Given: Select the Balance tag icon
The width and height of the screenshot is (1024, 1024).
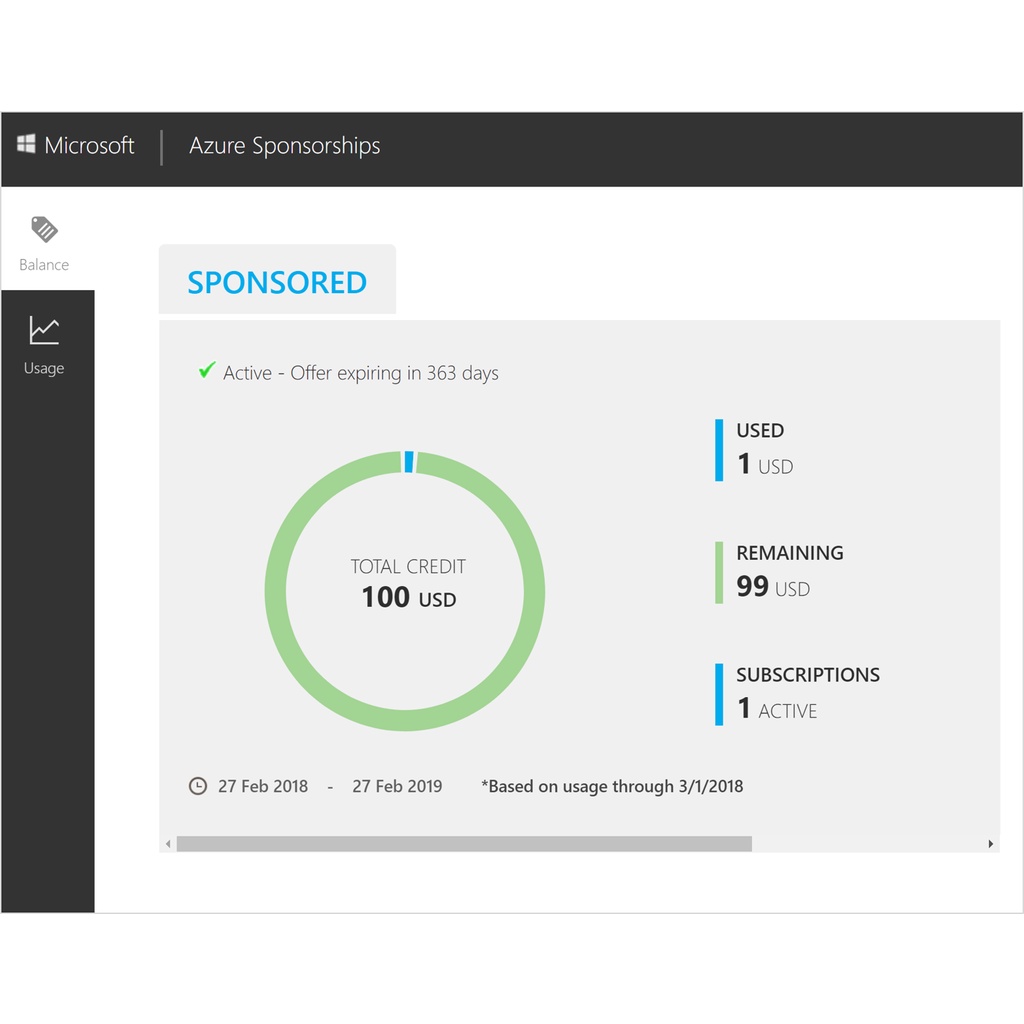Looking at the screenshot, I should (x=43, y=228).
